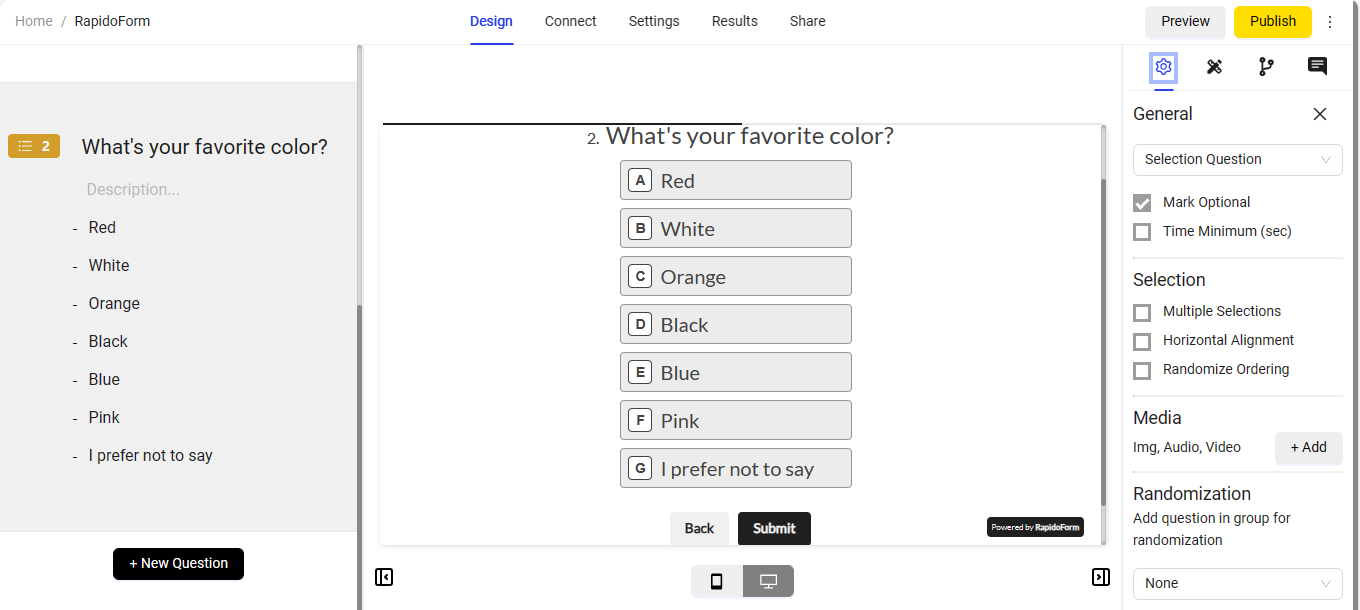Screen dimensions: 1360x610
Task: Collapse the left panel icon
Action: (384, 577)
